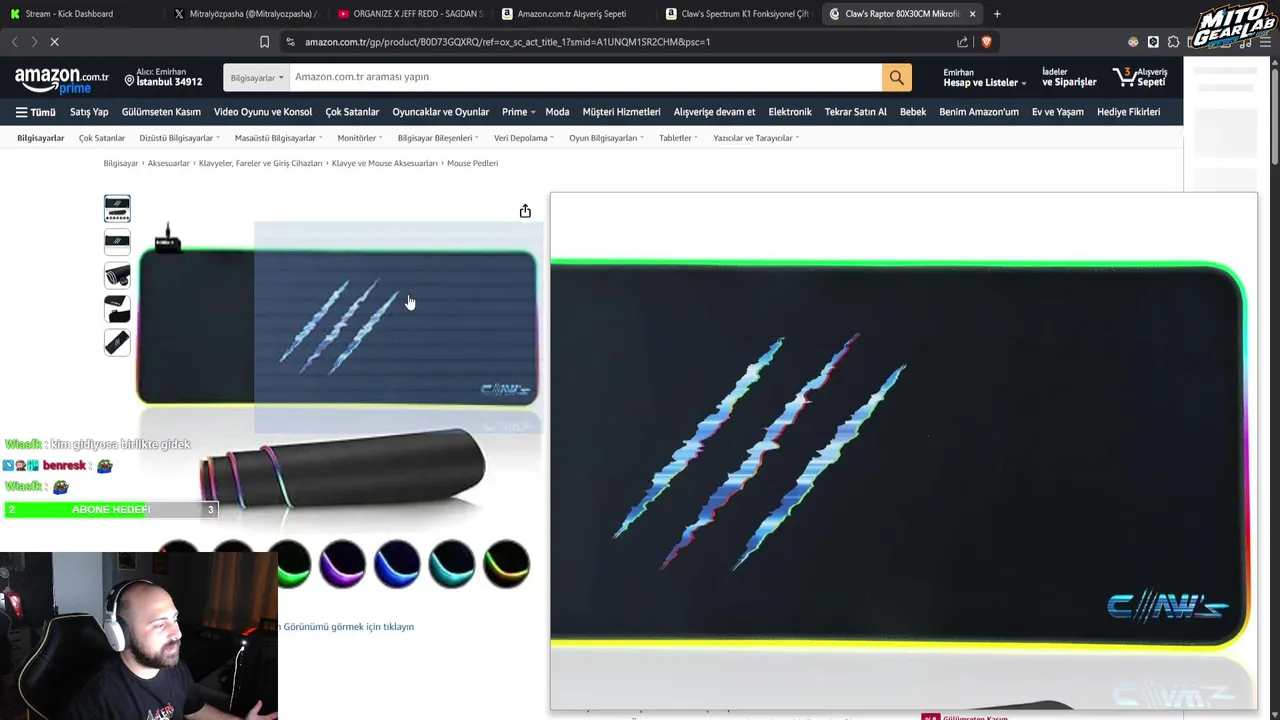Select the blue RGB light swatch

[x=397, y=564]
